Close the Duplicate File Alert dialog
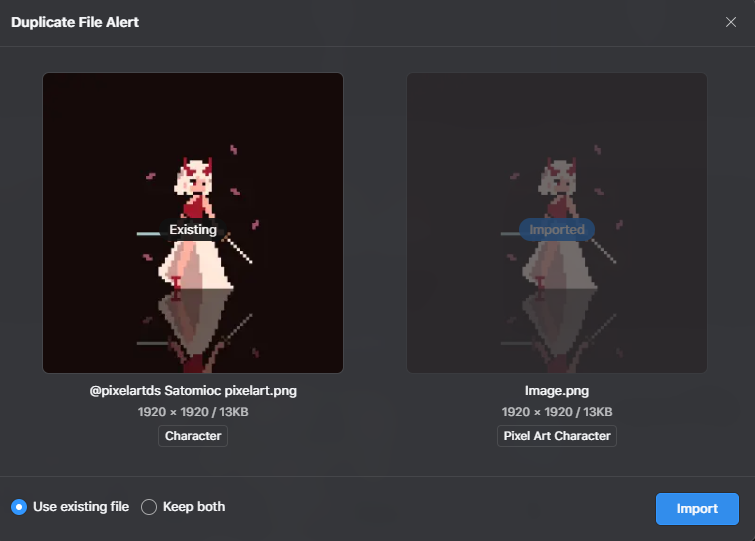The image size is (755, 541). point(730,22)
